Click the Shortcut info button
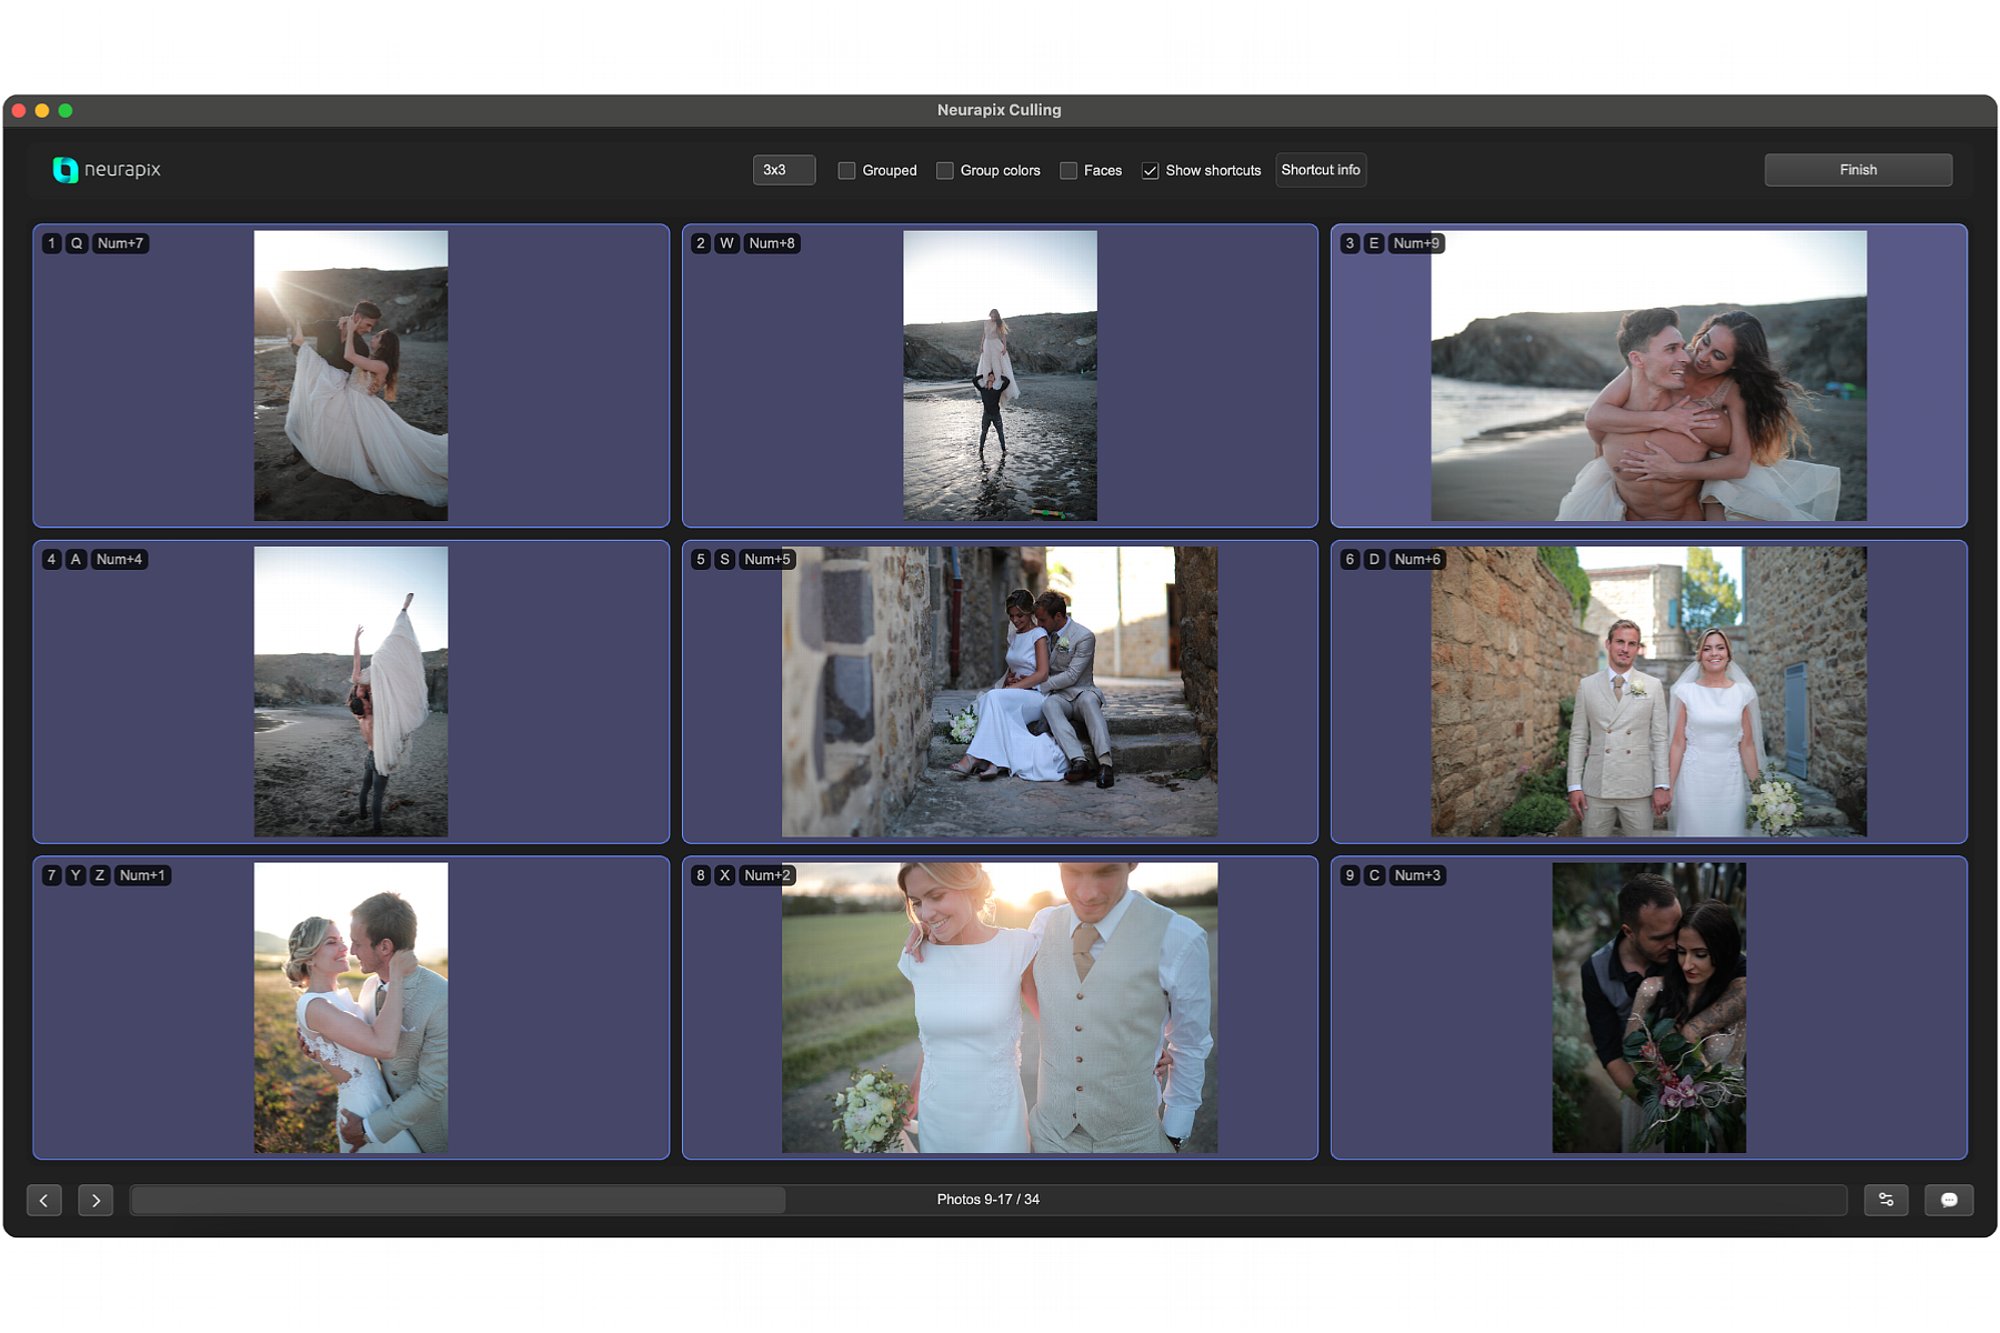Screen dimensions: 2000x1333 click(x=1320, y=170)
